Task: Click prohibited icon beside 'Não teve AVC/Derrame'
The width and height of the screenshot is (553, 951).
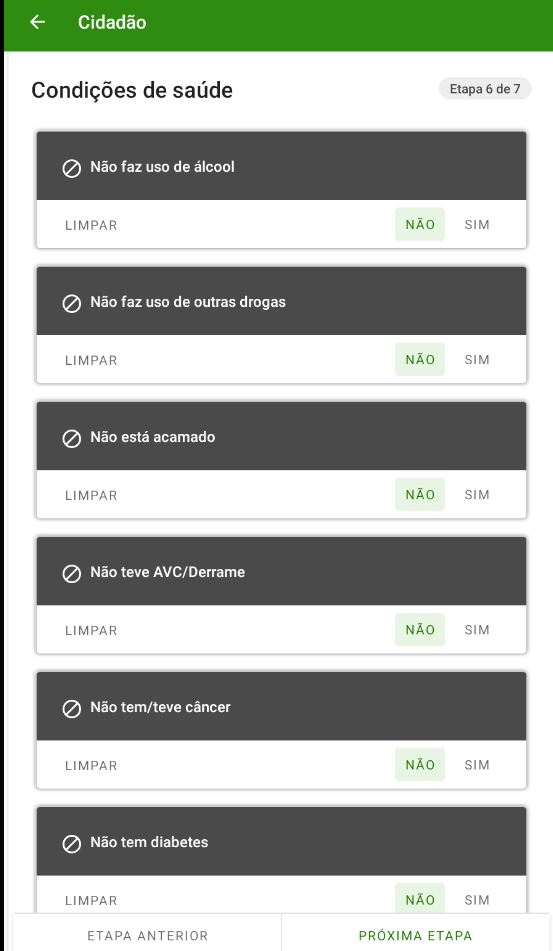Action: (x=72, y=574)
